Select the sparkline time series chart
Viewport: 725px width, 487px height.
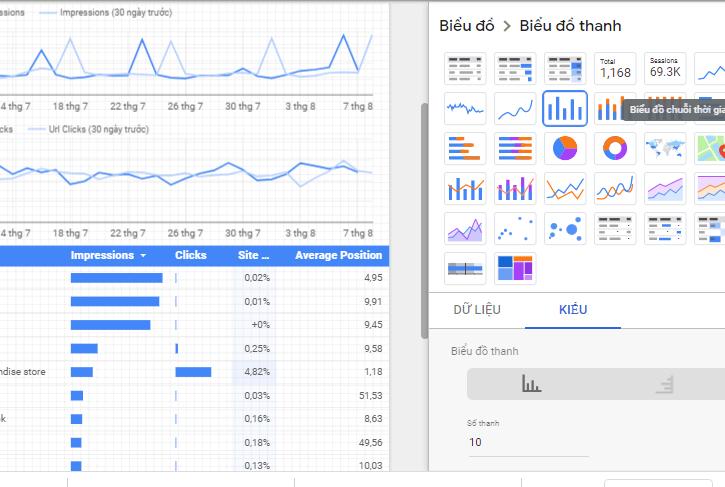tap(465, 109)
